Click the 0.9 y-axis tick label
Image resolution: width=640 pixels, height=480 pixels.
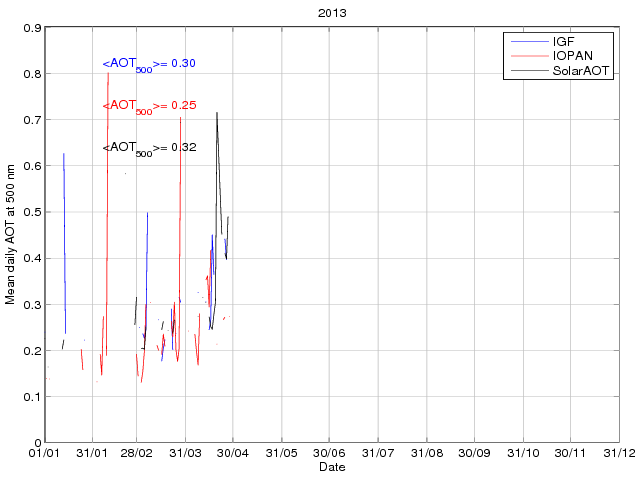(x=32, y=28)
